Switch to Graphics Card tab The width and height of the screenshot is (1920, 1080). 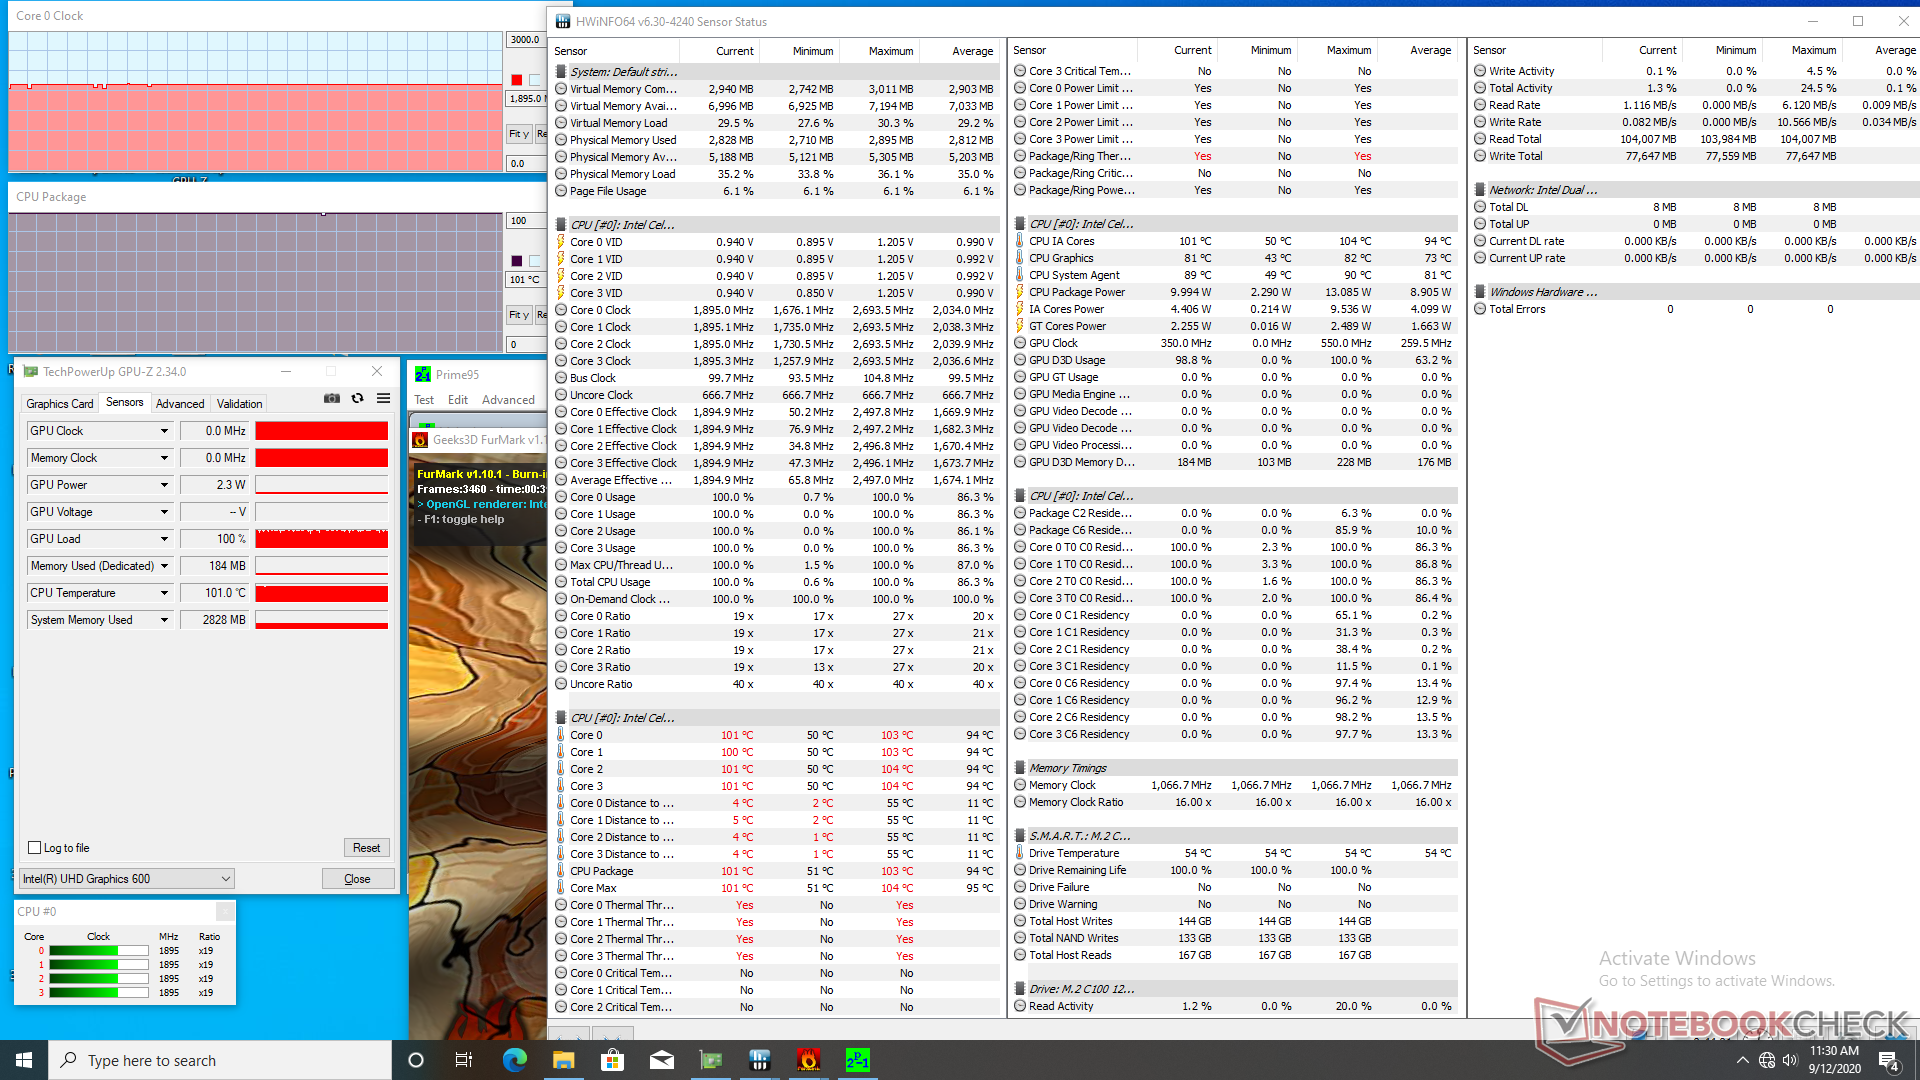tap(60, 404)
